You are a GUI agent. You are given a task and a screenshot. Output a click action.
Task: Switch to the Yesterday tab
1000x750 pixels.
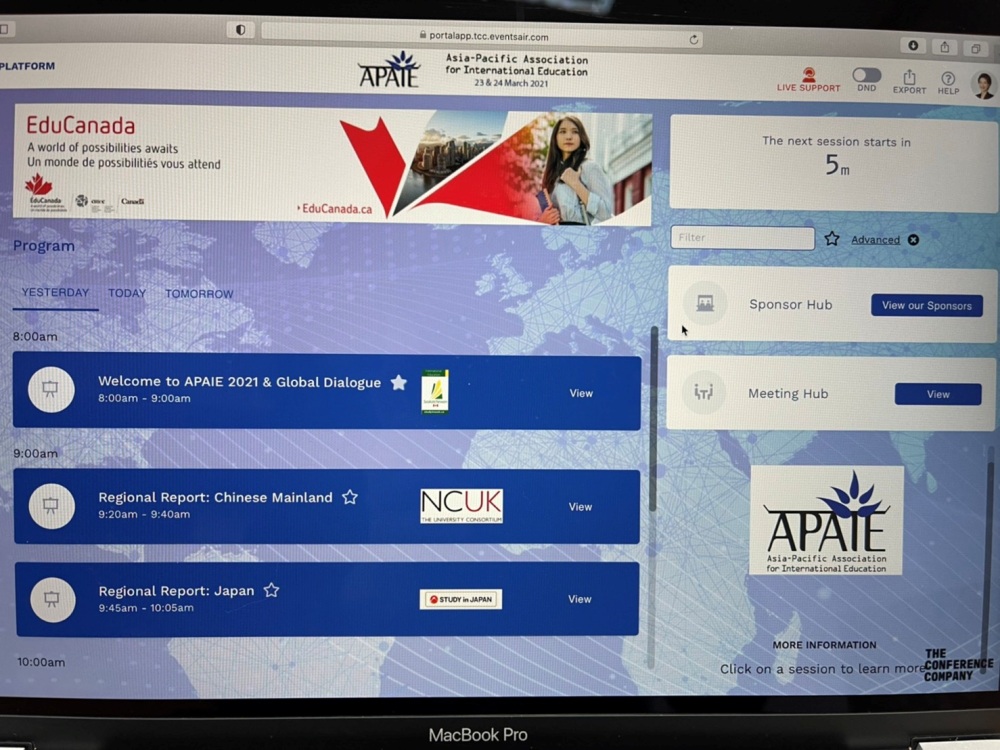click(x=55, y=293)
